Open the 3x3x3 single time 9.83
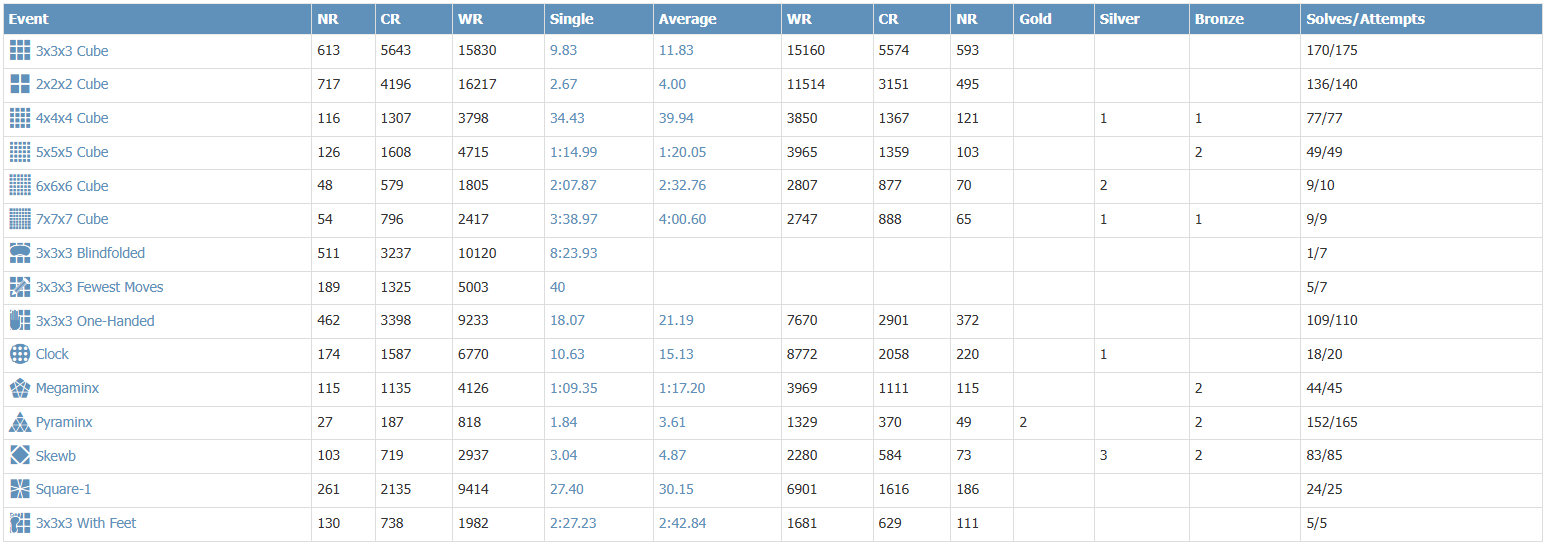This screenshot has height=546, width=1545. coord(563,51)
